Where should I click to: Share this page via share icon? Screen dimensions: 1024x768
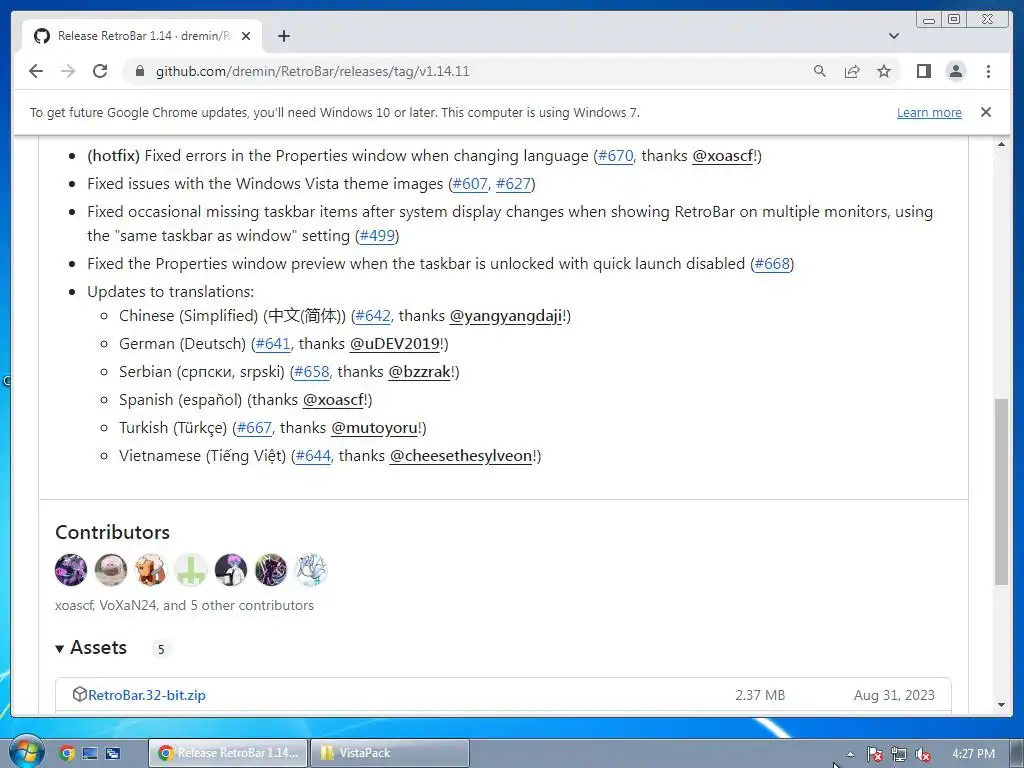pos(852,71)
